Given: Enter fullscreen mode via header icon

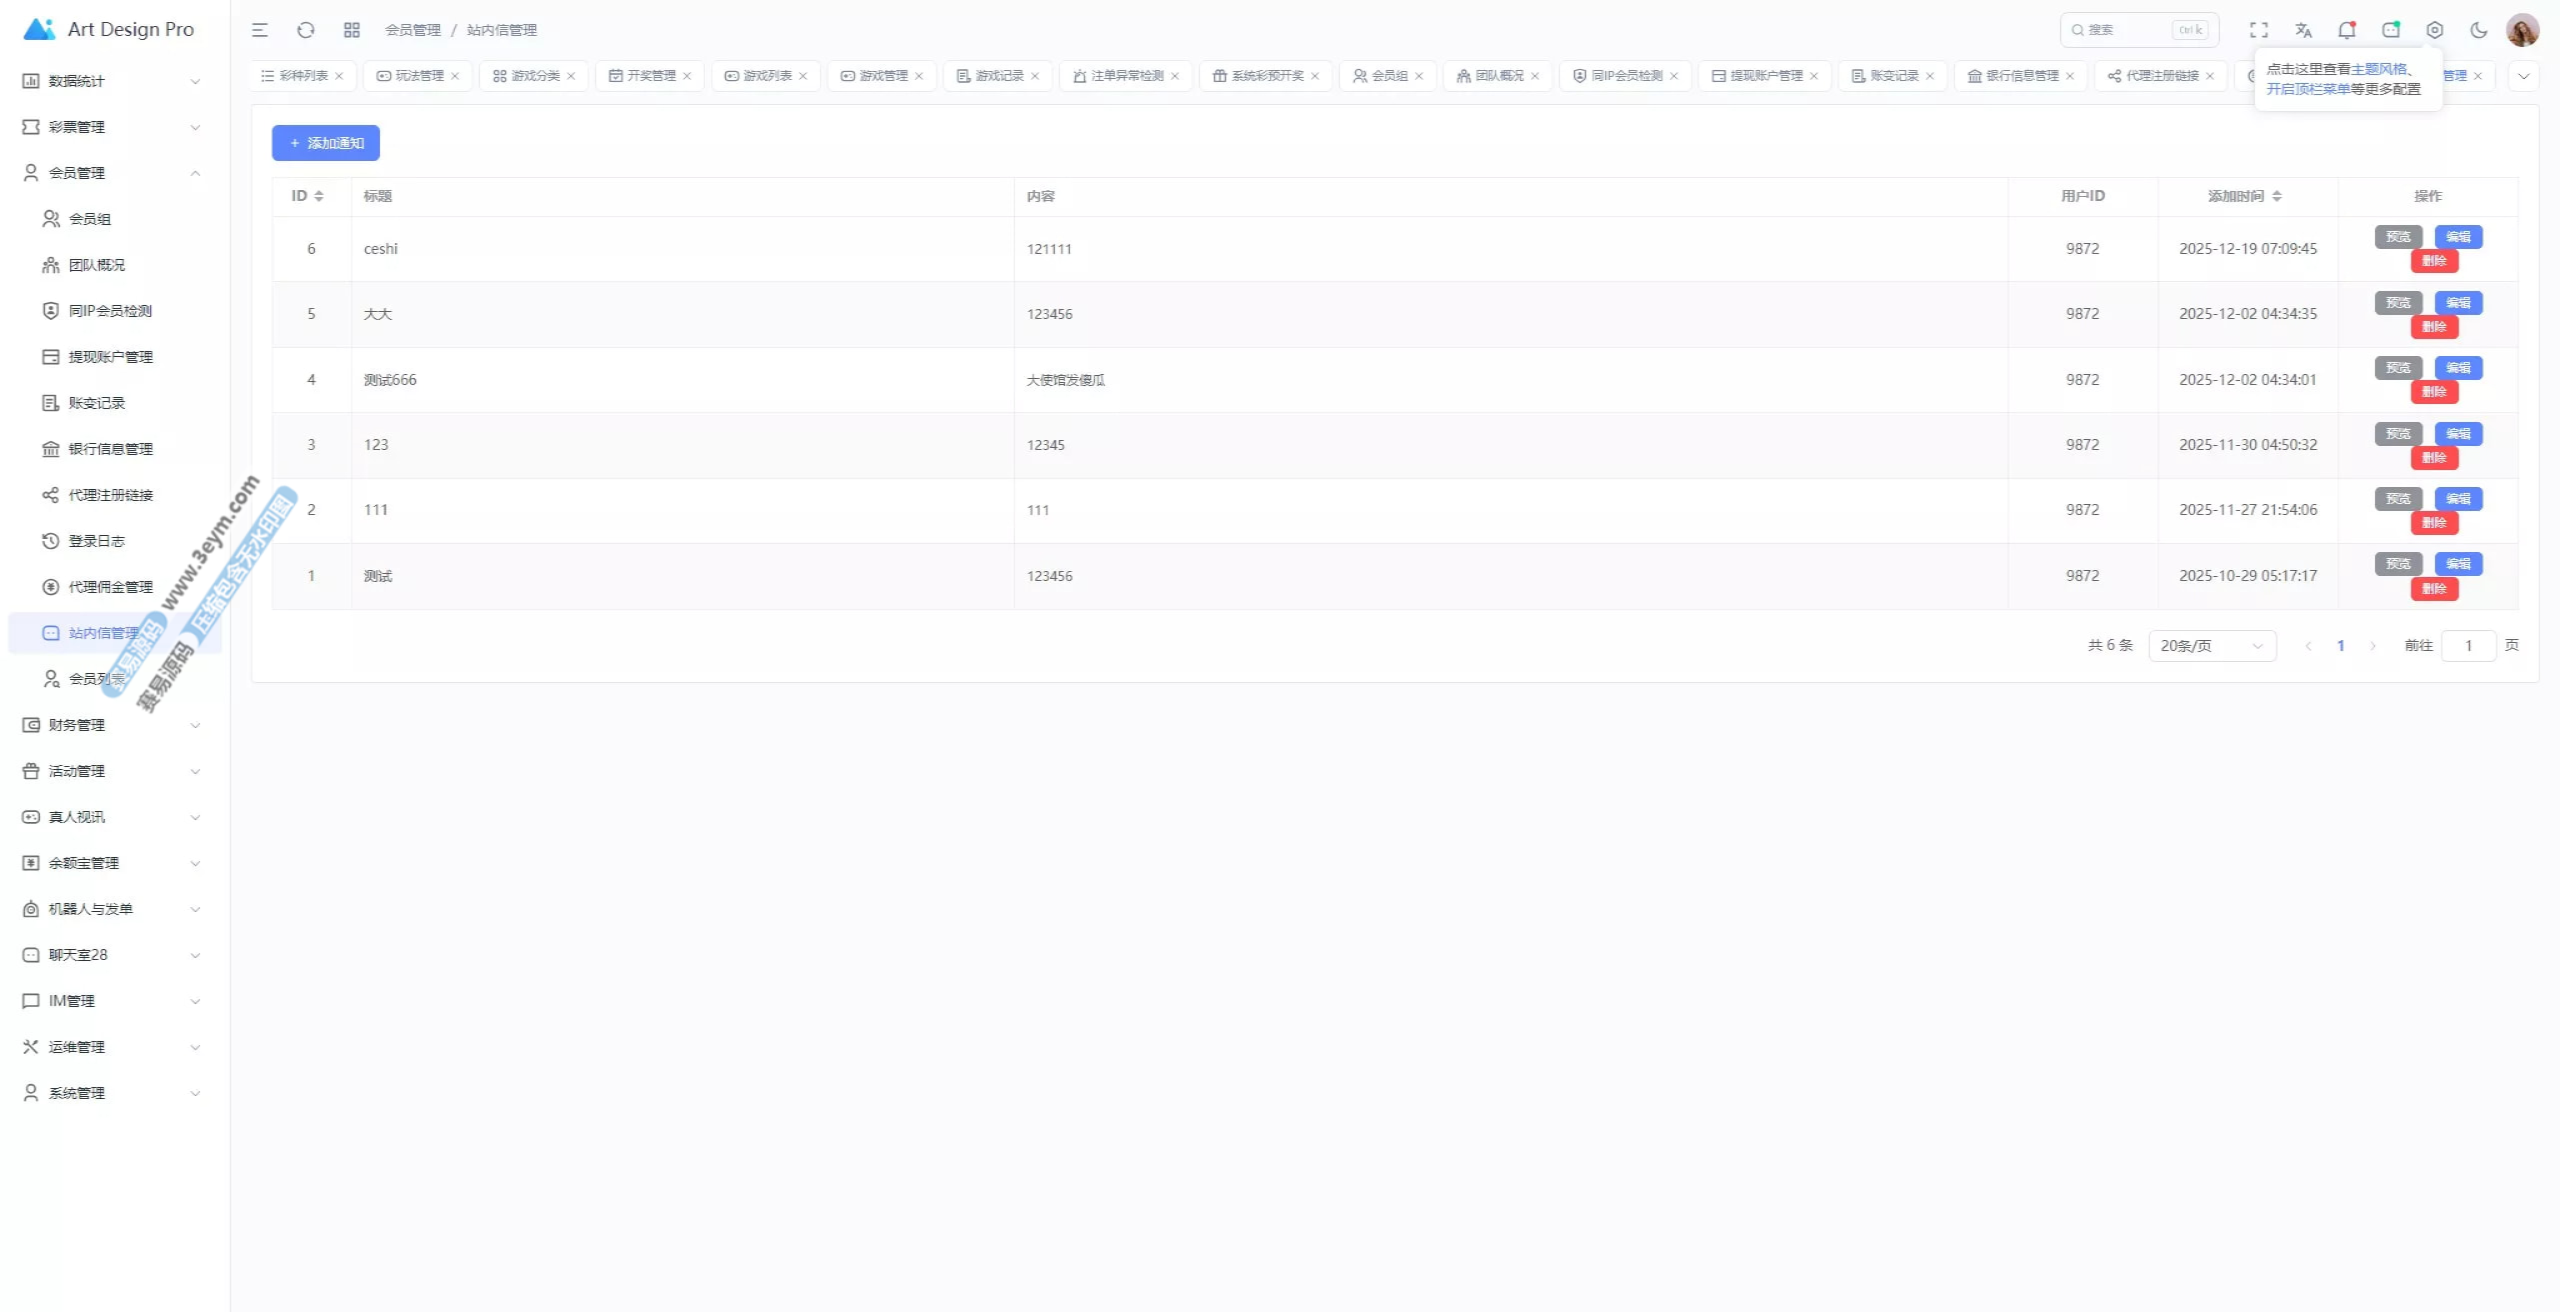Looking at the screenshot, I should point(2258,30).
